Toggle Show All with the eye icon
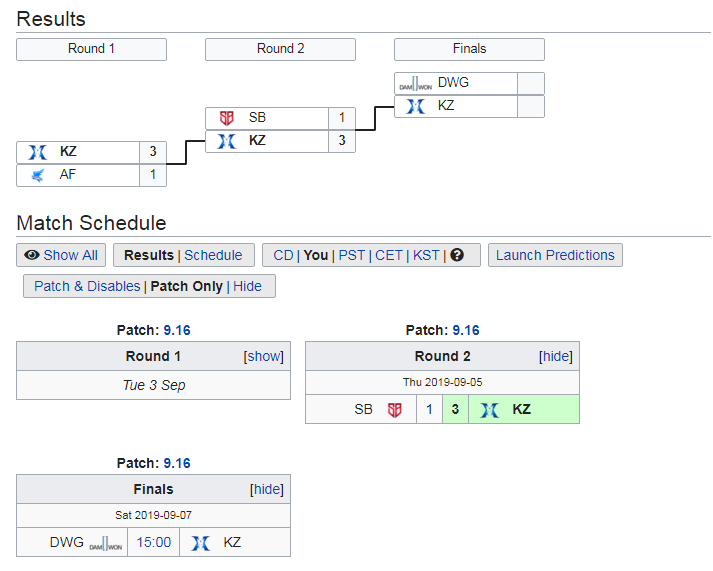The image size is (713, 571). point(61,255)
